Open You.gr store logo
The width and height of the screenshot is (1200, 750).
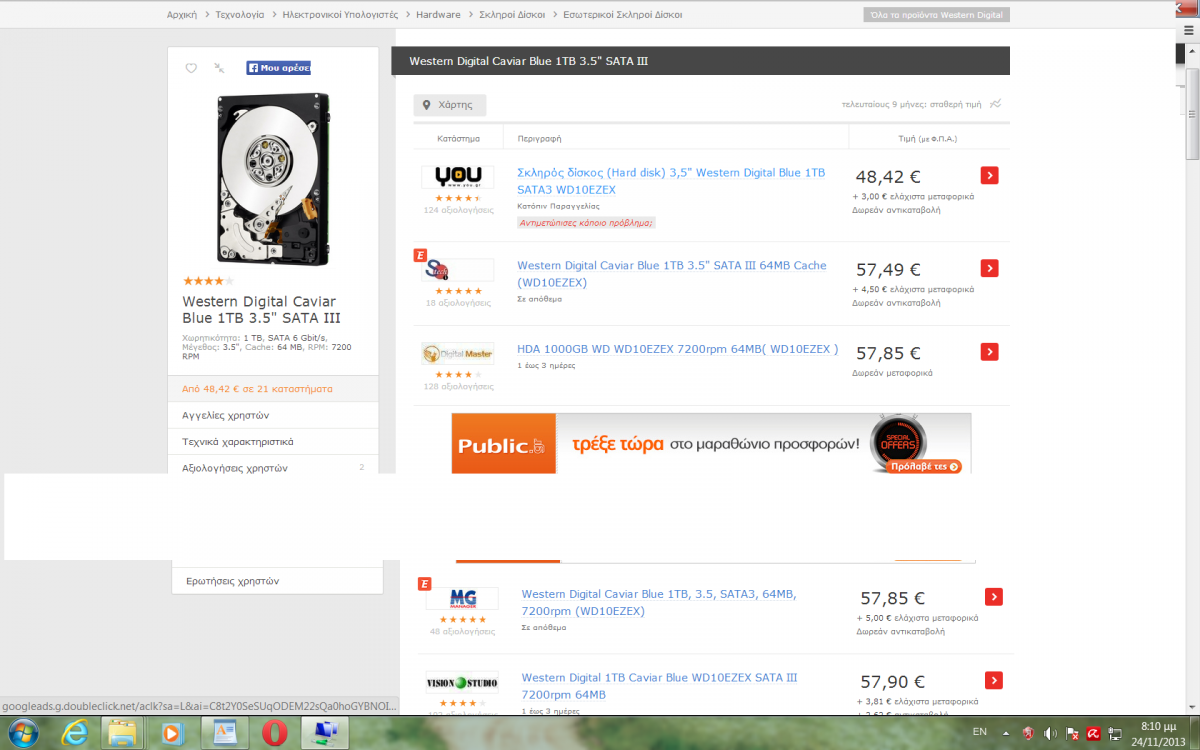tap(458, 177)
